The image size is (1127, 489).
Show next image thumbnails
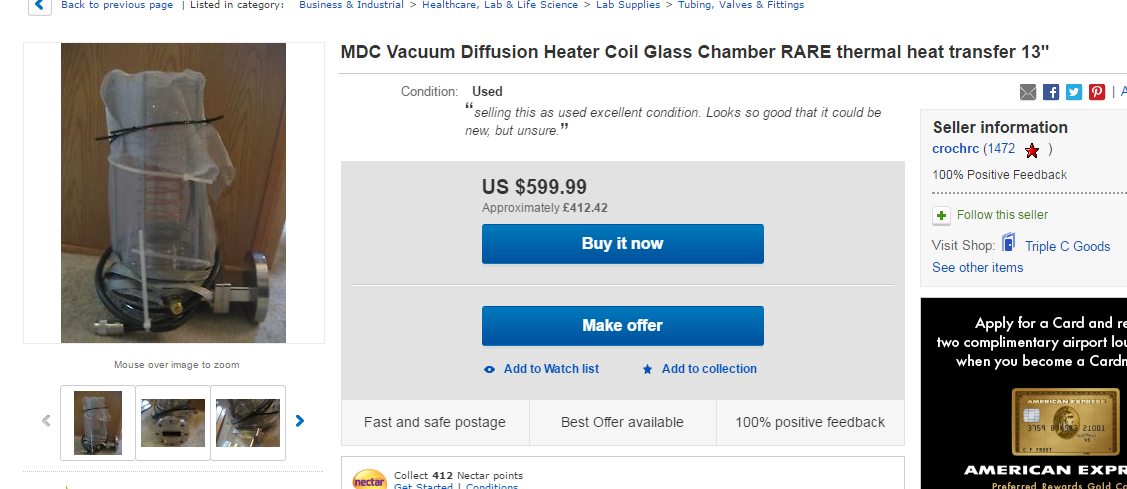point(299,421)
